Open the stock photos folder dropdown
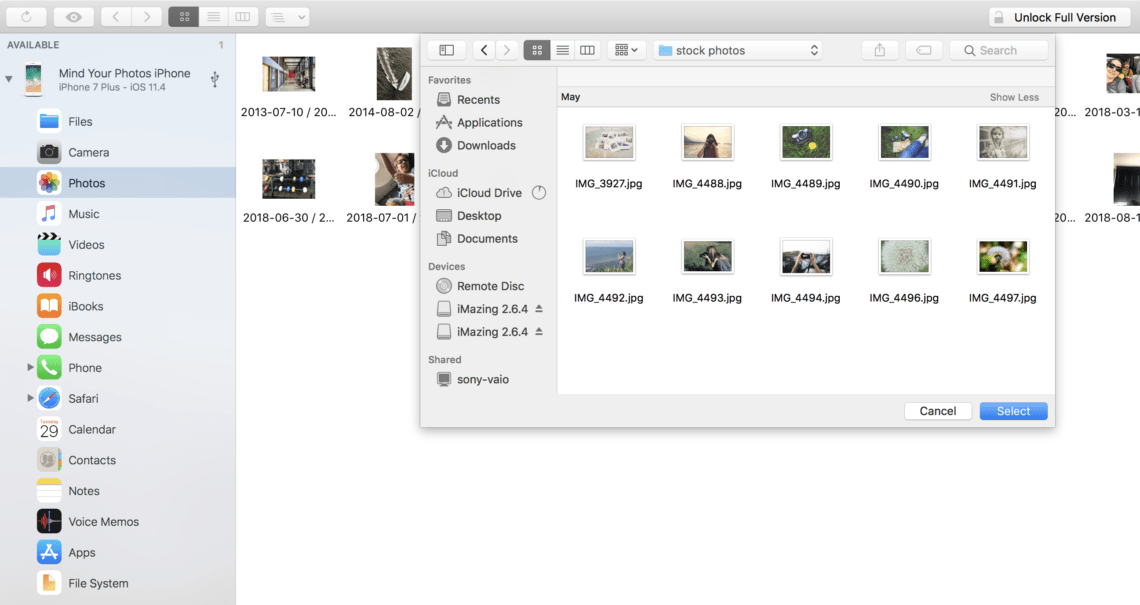The width and height of the screenshot is (1140, 605). [x=737, y=49]
